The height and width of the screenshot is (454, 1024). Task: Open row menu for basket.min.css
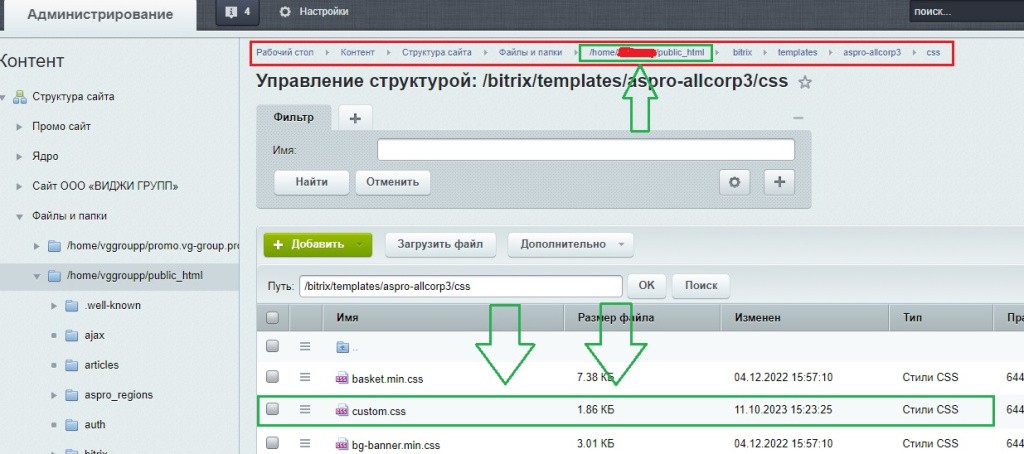(305, 377)
